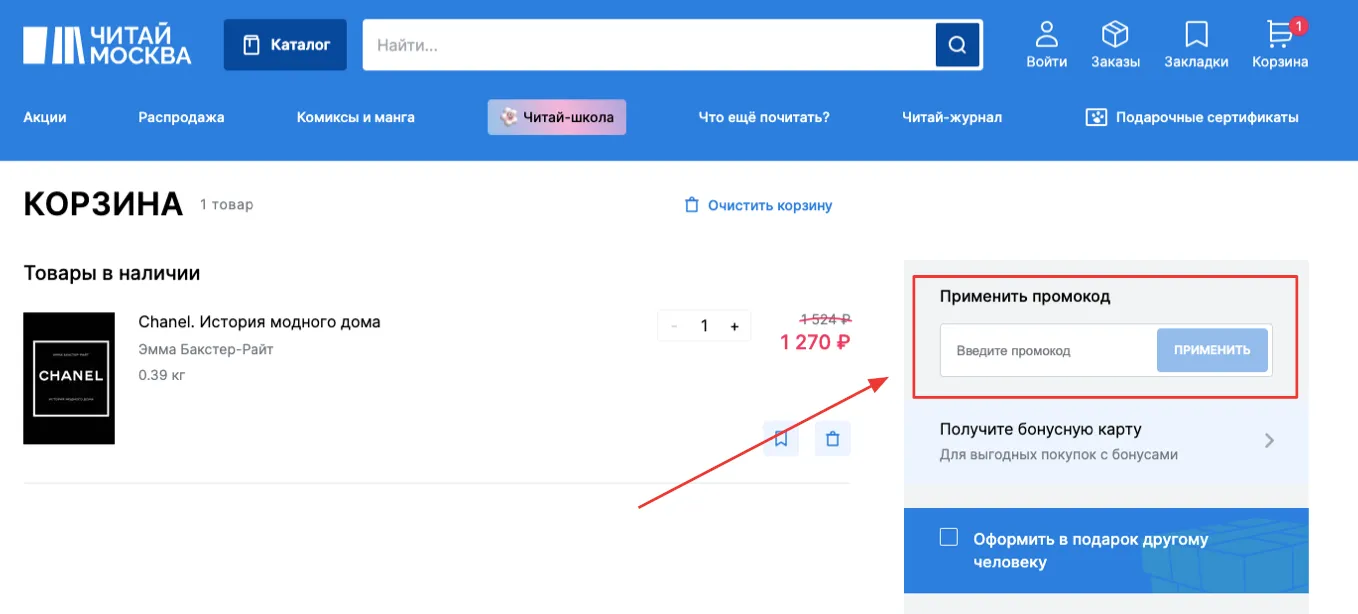
Task: Expand Получите бонусную карту chevron
Action: 1269,440
